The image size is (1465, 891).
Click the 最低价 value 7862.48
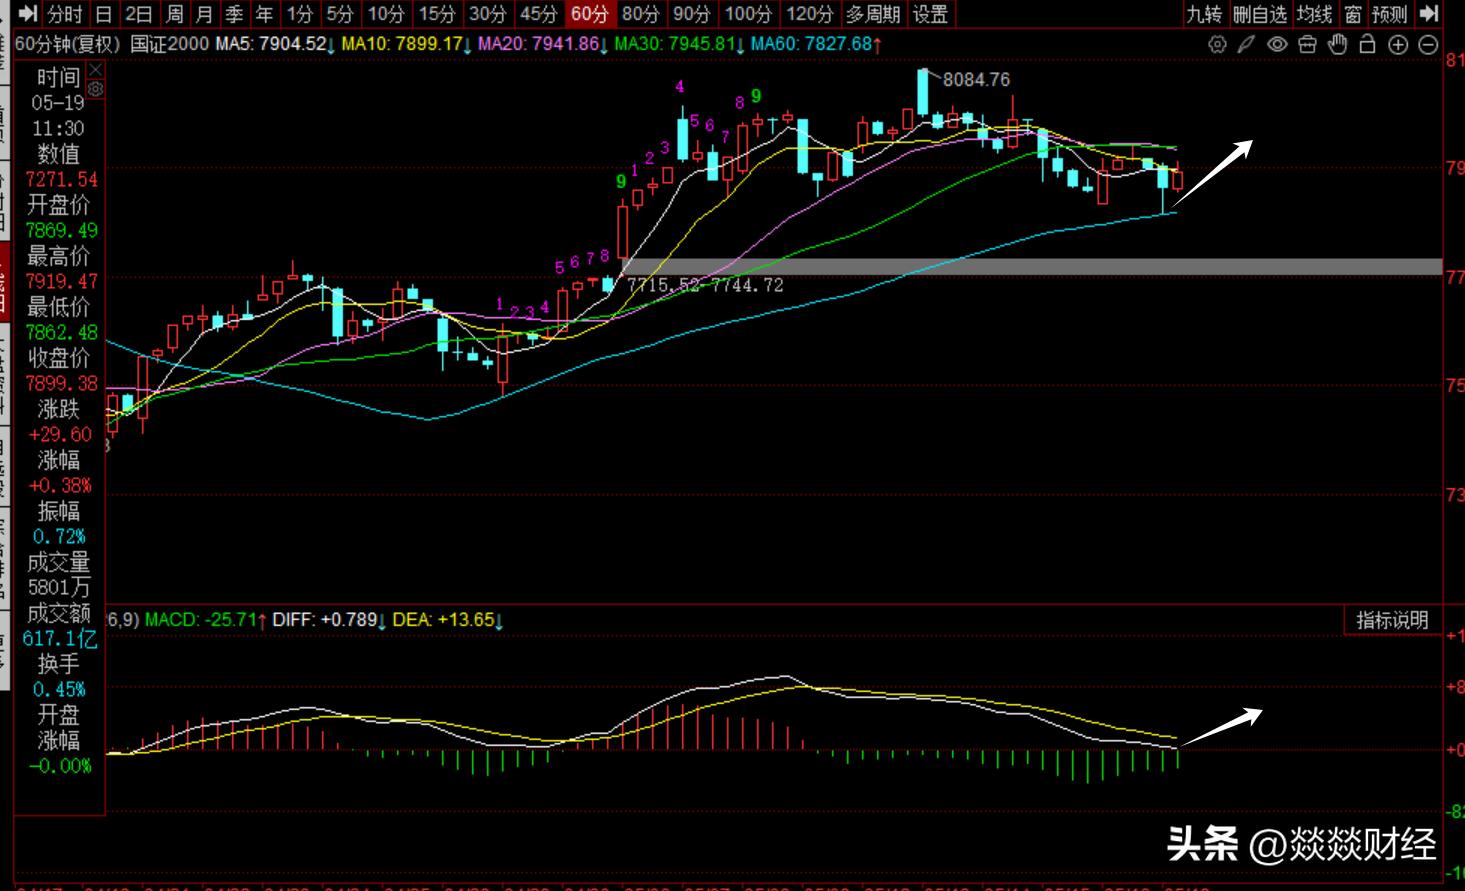(x=61, y=332)
